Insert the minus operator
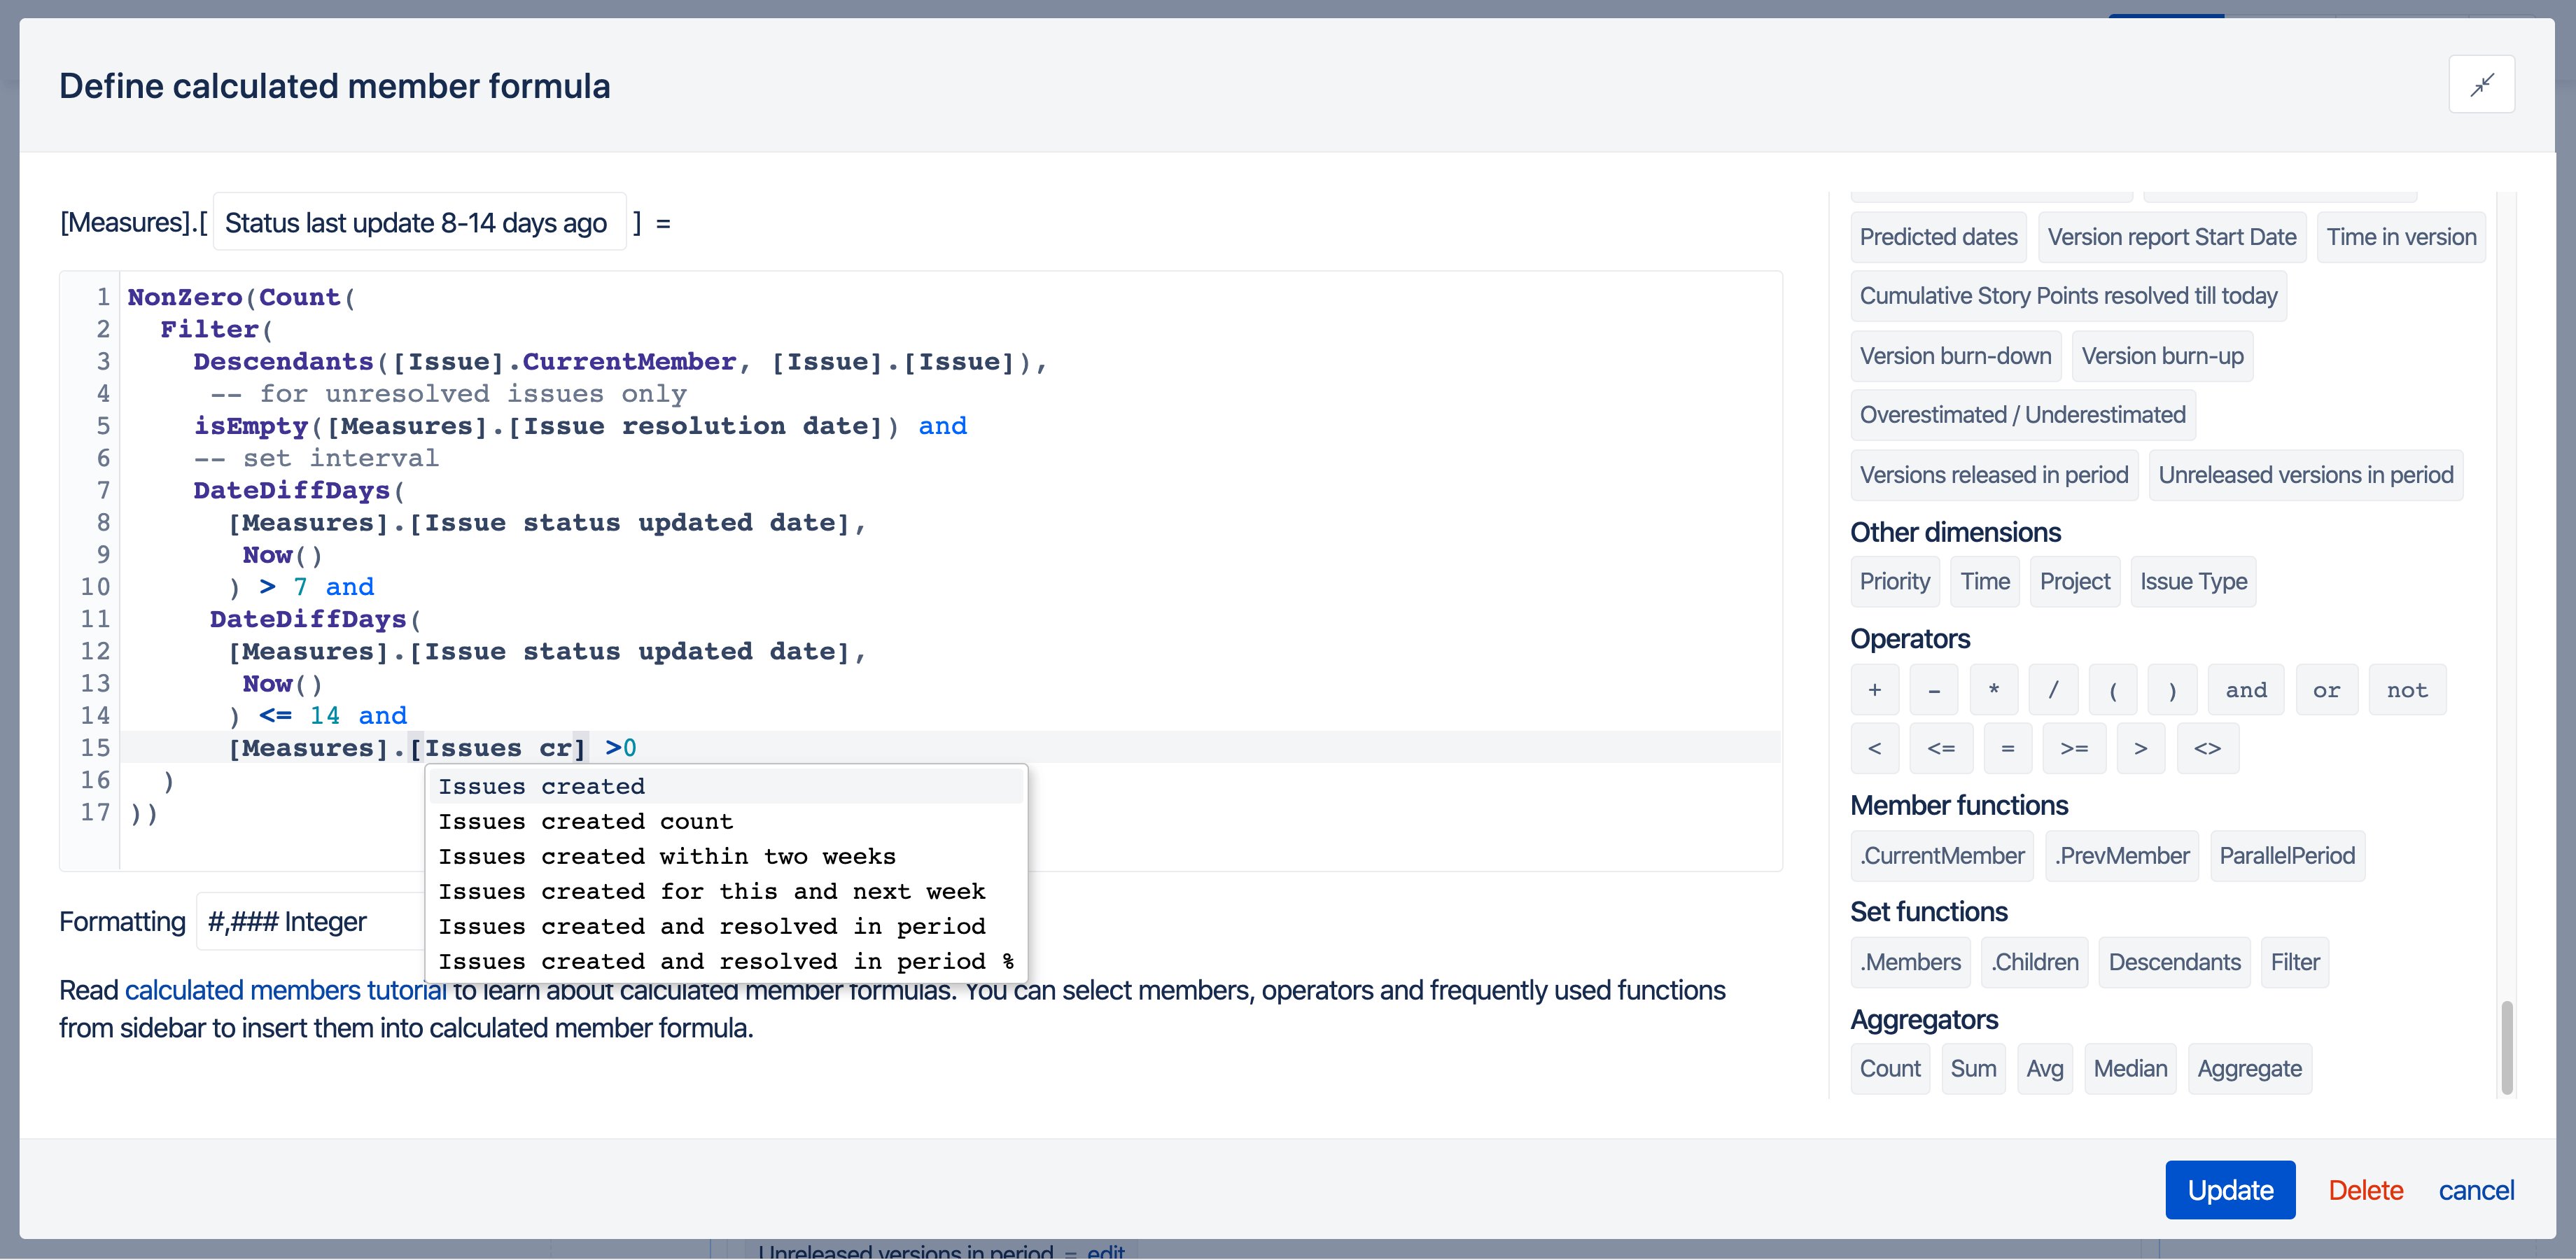Screen dimensions: 2576x1260 click(1934, 690)
